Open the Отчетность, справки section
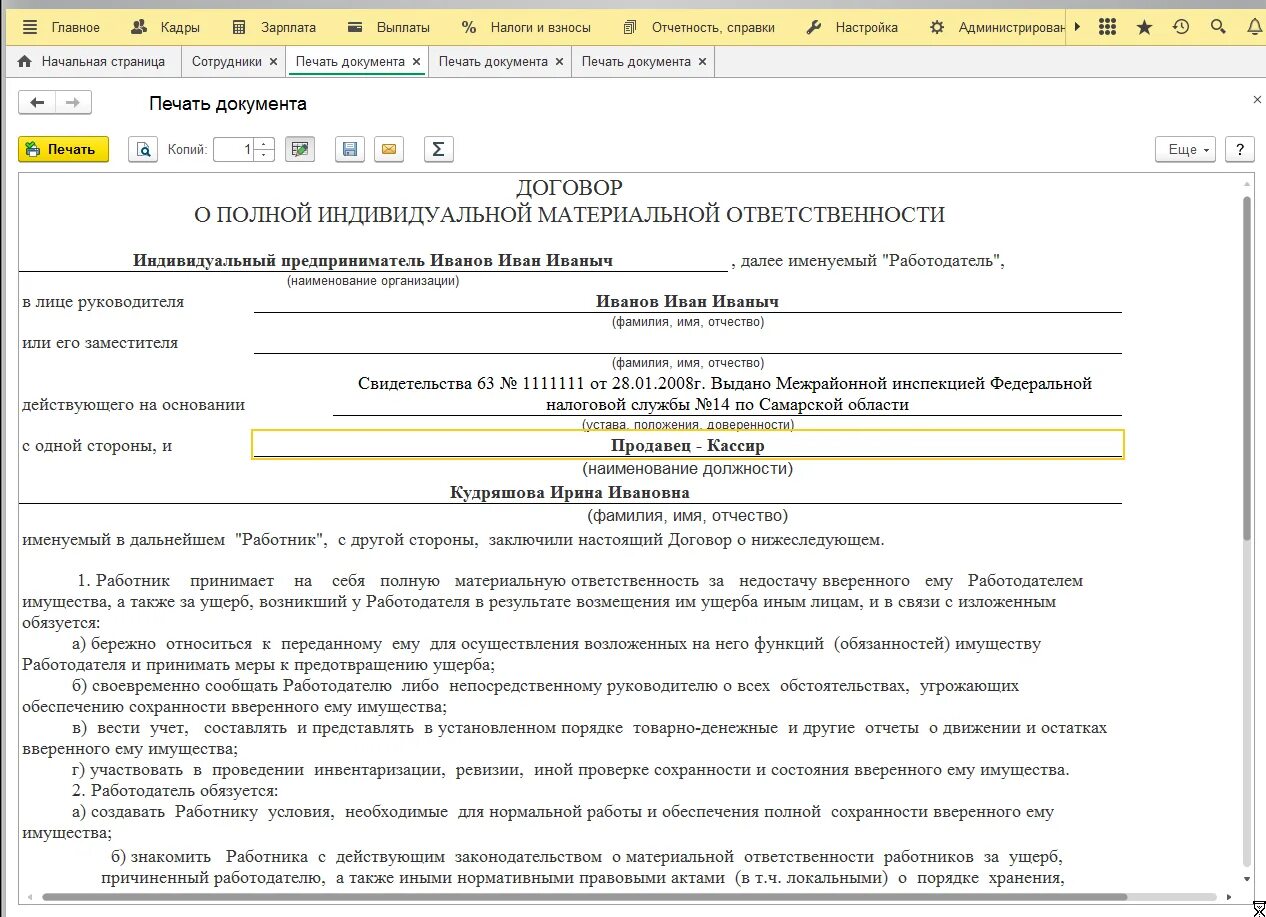 (698, 27)
